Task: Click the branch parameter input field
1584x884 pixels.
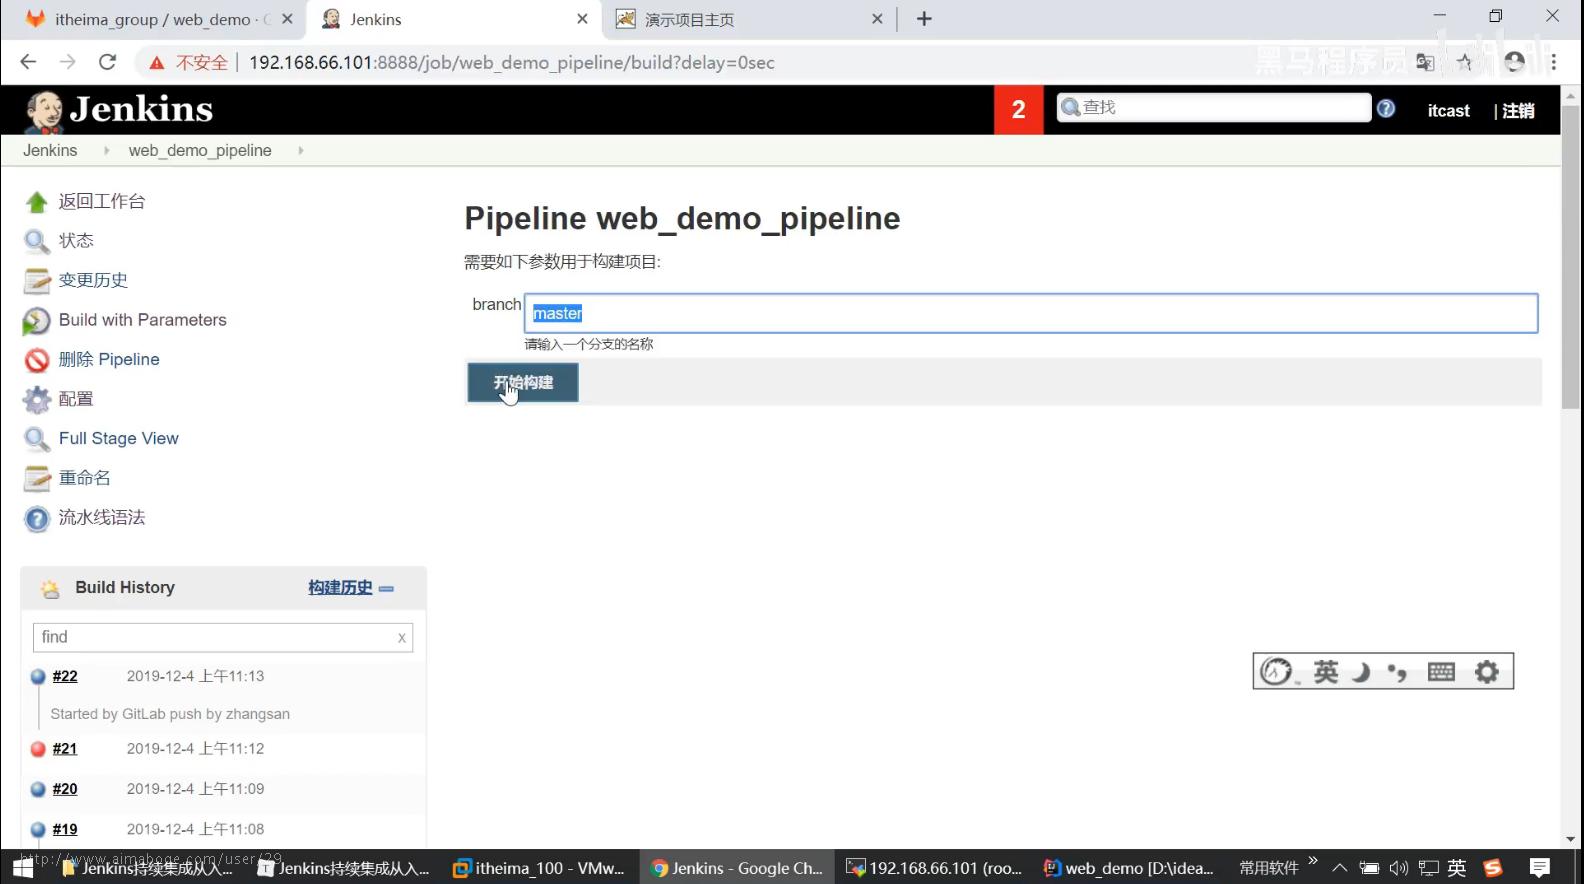Action: pyautogui.click(x=1031, y=313)
